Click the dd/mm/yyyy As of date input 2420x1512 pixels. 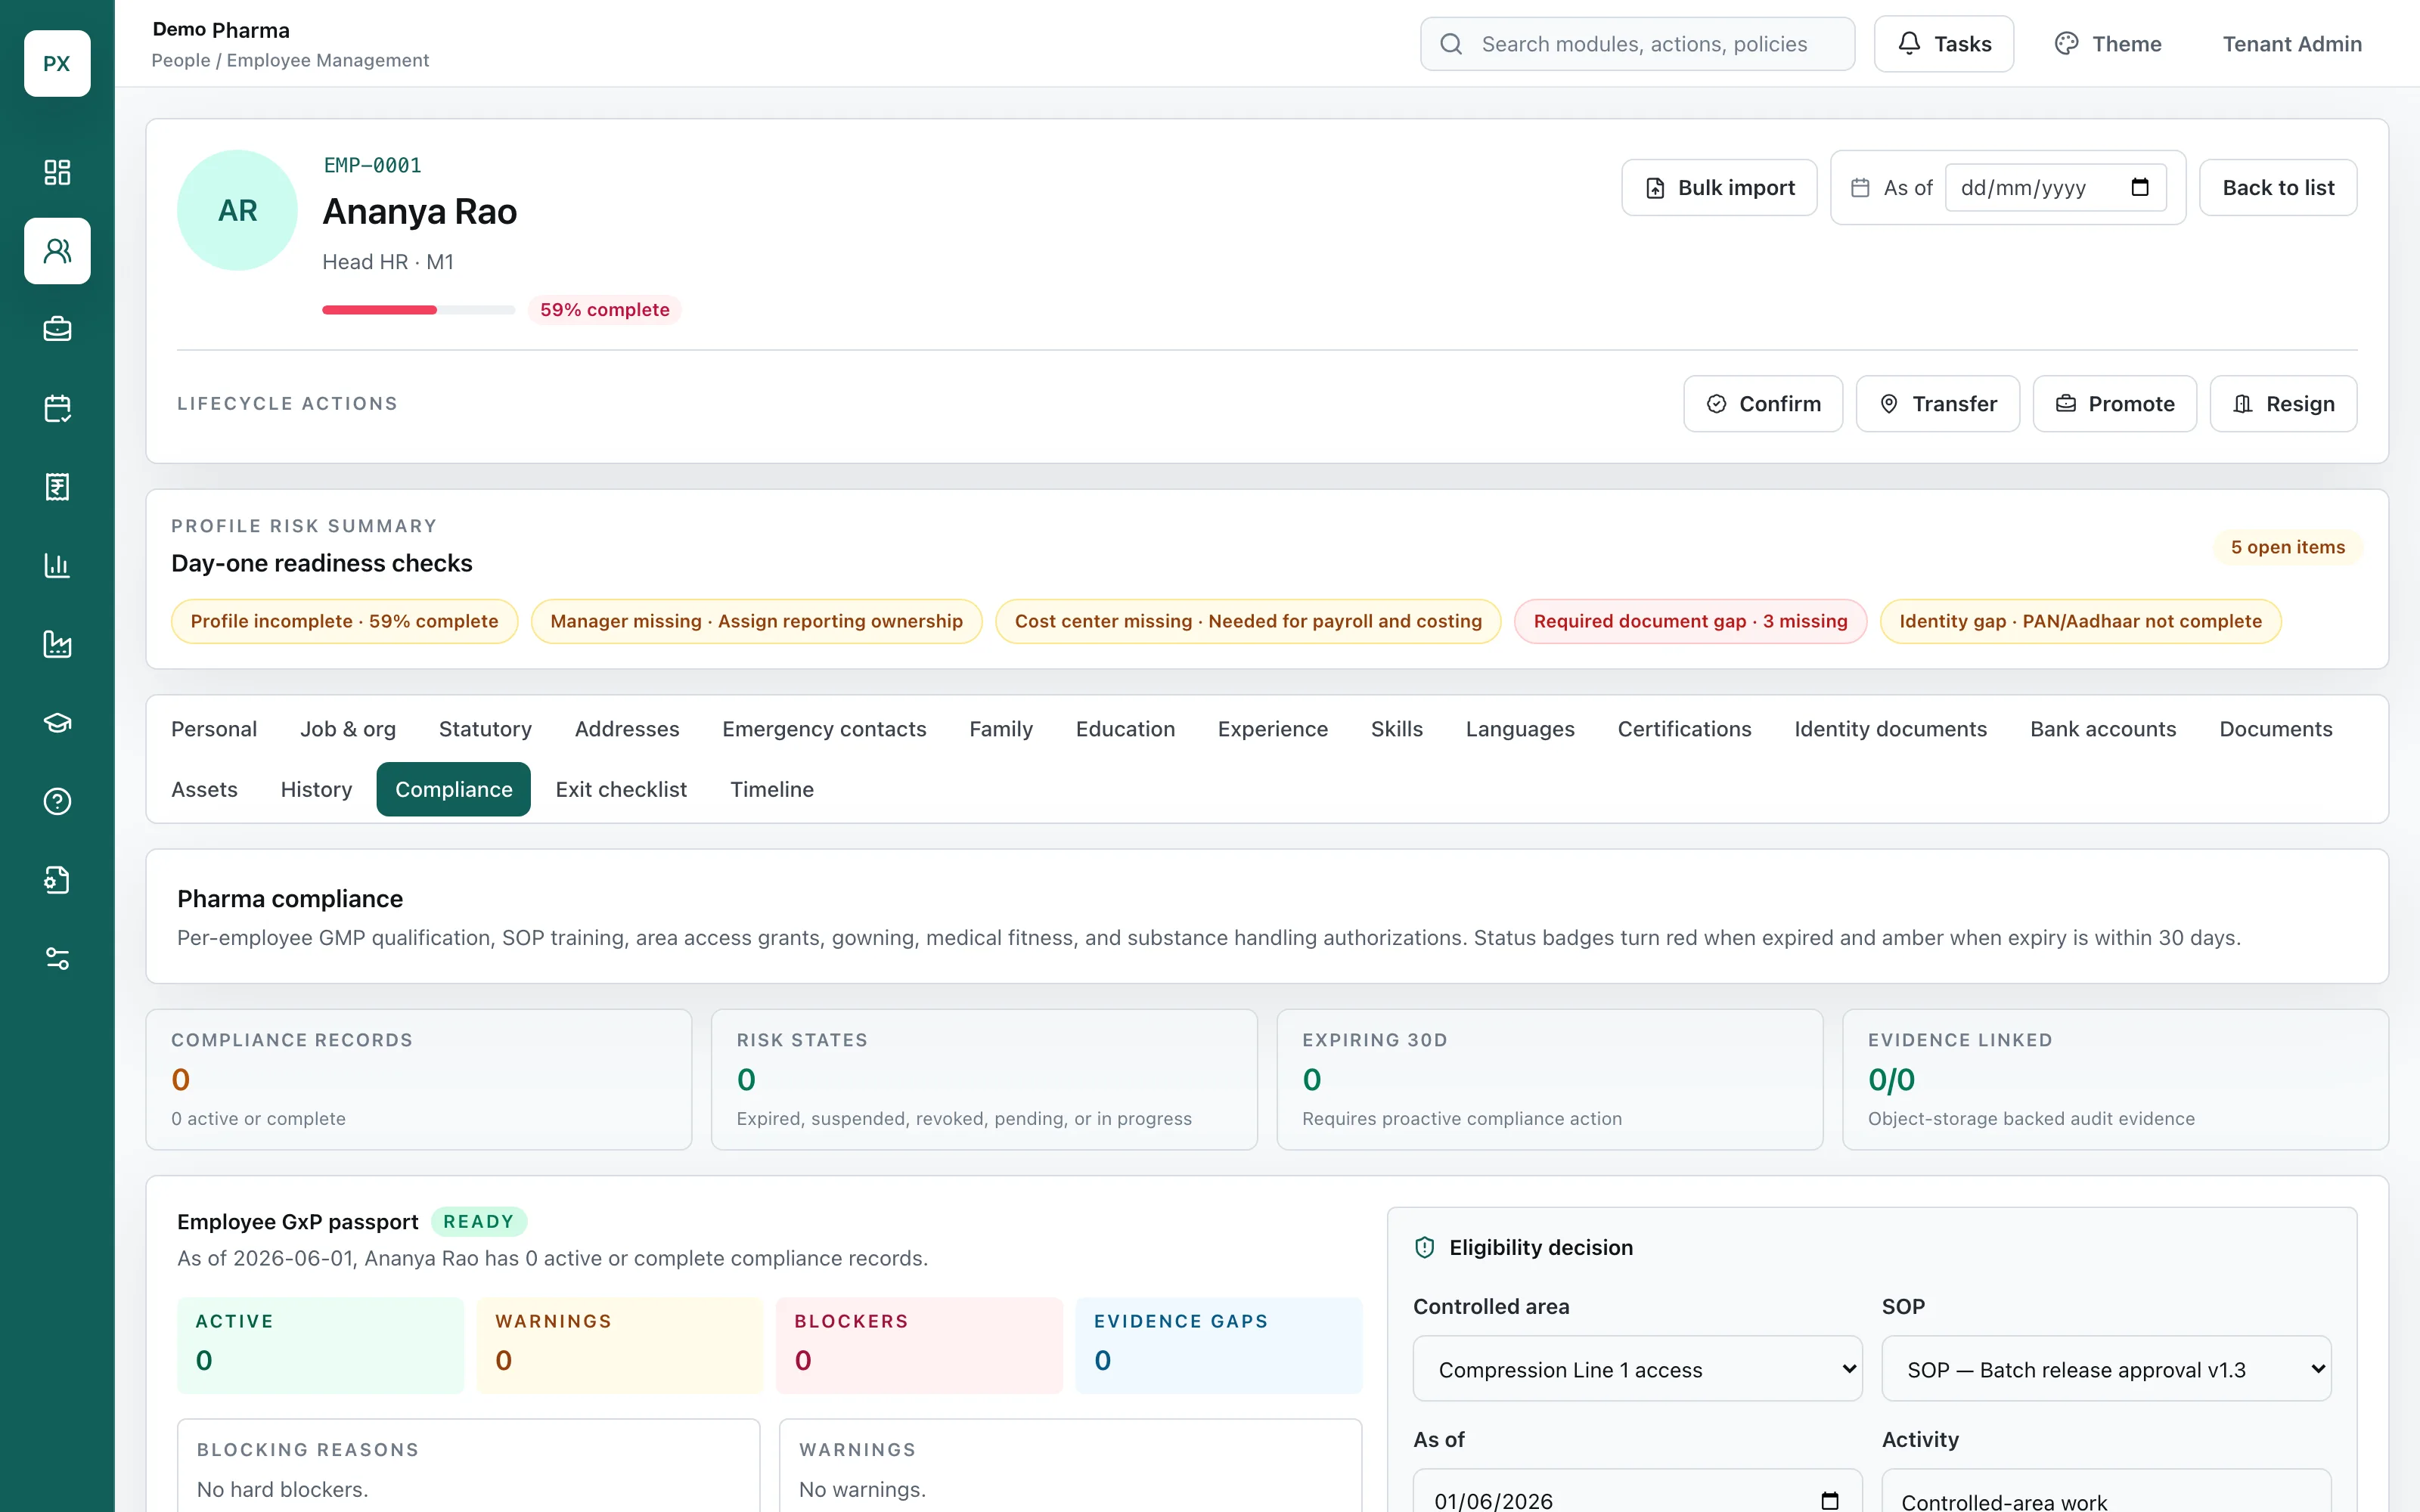tap(2055, 187)
